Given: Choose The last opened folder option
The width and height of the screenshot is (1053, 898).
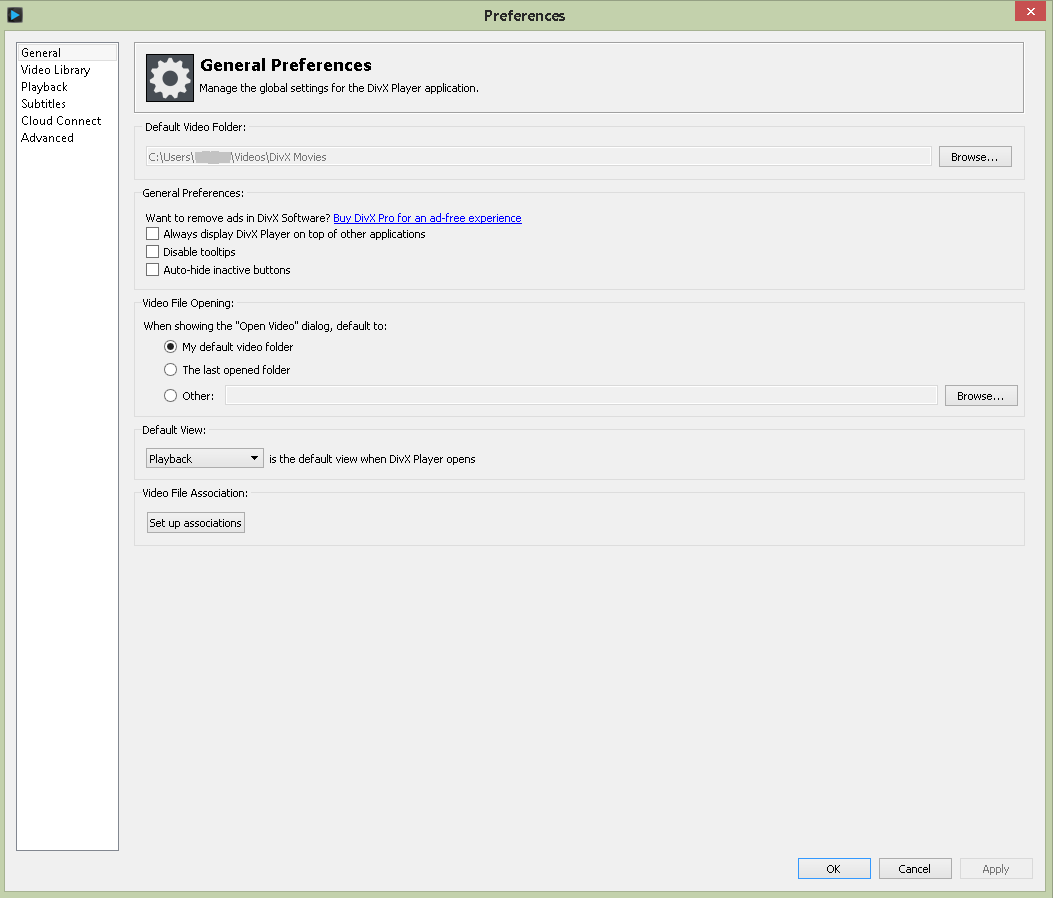Looking at the screenshot, I should coord(170,370).
